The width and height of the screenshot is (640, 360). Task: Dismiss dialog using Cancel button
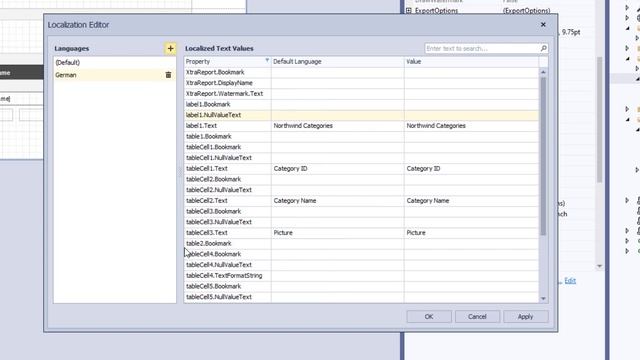[x=477, y=316]
